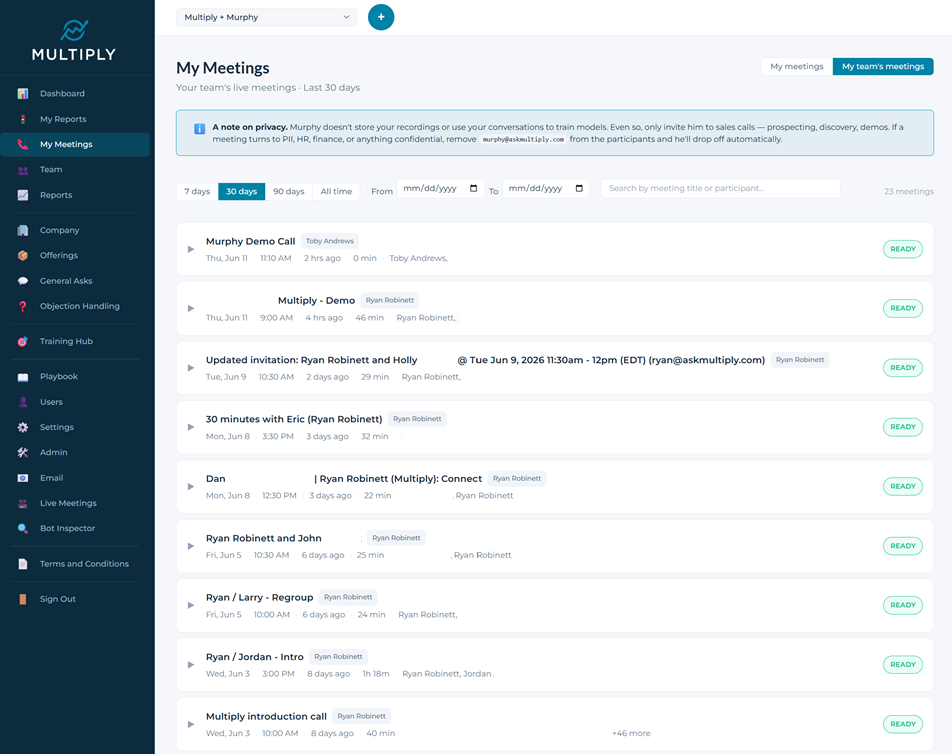952x754 pixels.
Task: Click the From date input field
Action: tap(441, 188)
